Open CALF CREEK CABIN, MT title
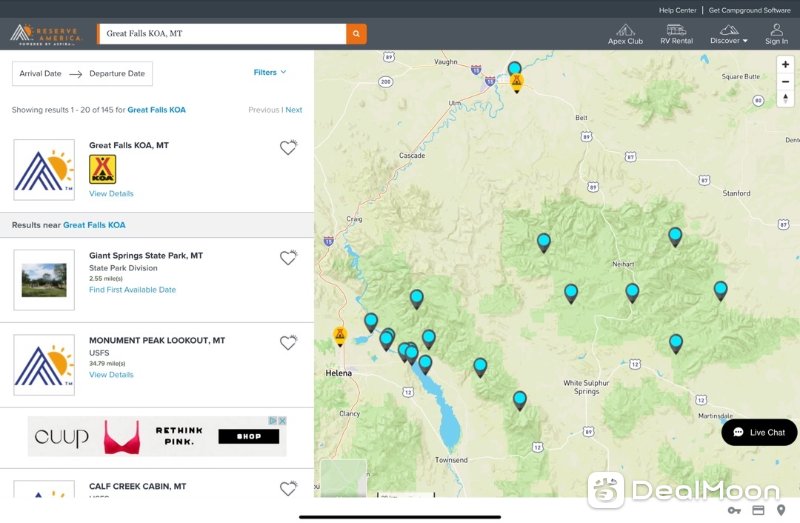The image size is (800, 523). point(138,486)
